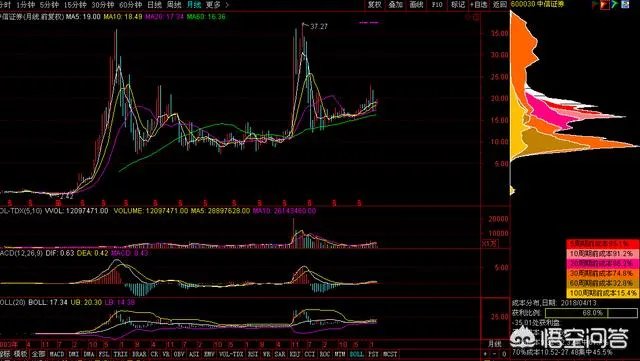Select the 模板 template tab
The width and height of the screenshot is (640, 361).
(20, 354)
